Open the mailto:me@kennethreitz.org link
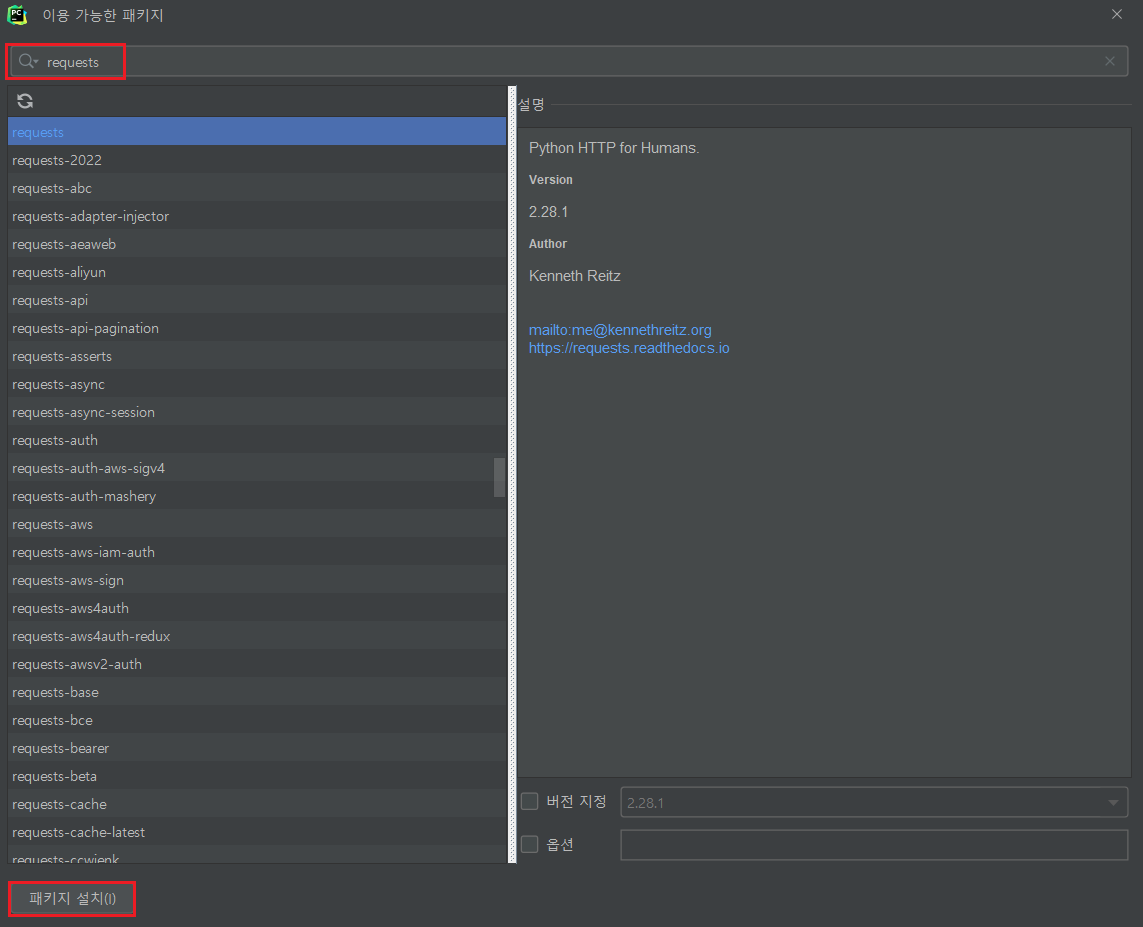 pos(620,330)
